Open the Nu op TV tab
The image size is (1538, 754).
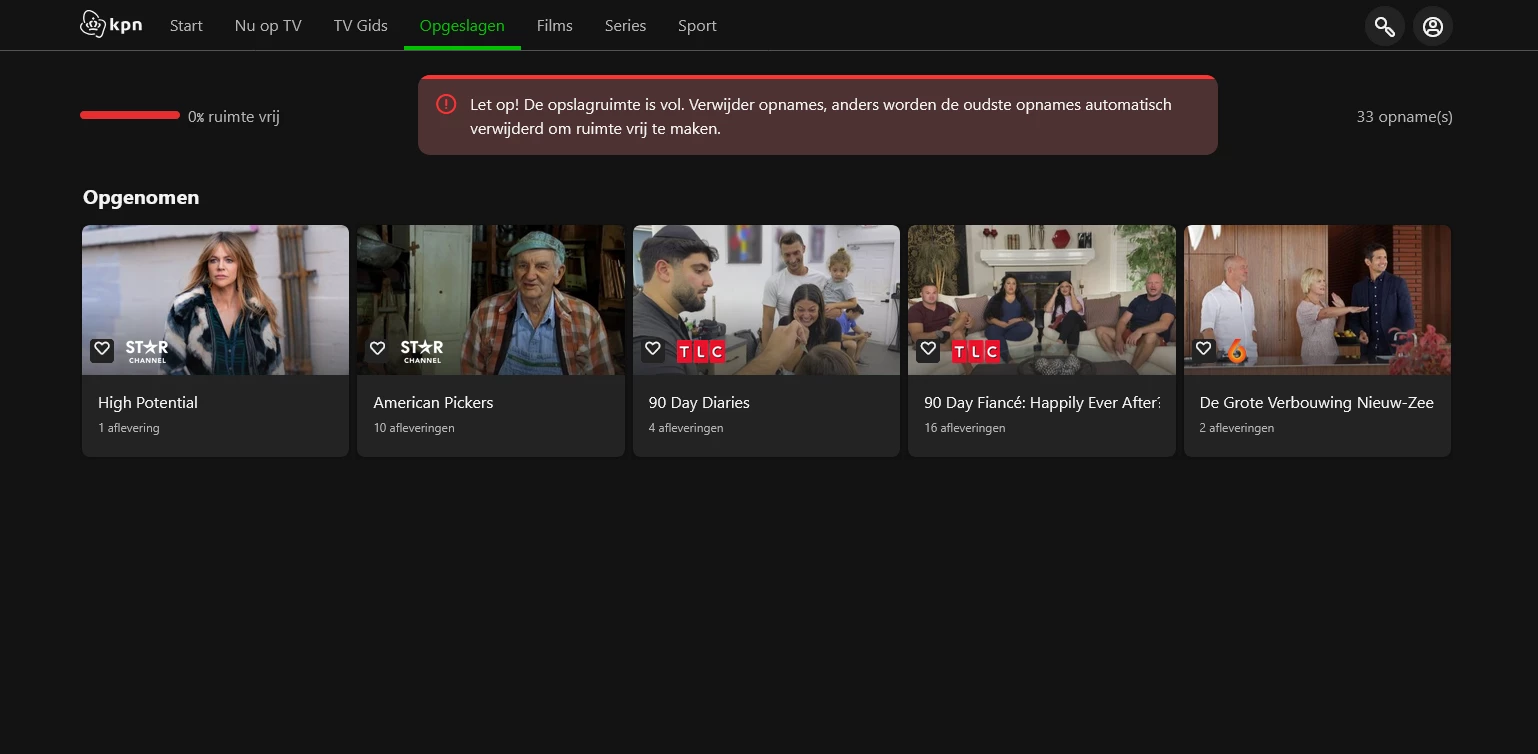pyautogui.click(x=268, y=26)
